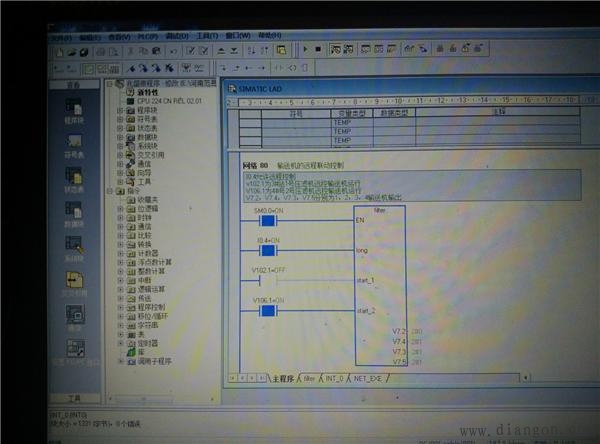
Task: Expand the 程序块 tree node
Action: [120, 110]
